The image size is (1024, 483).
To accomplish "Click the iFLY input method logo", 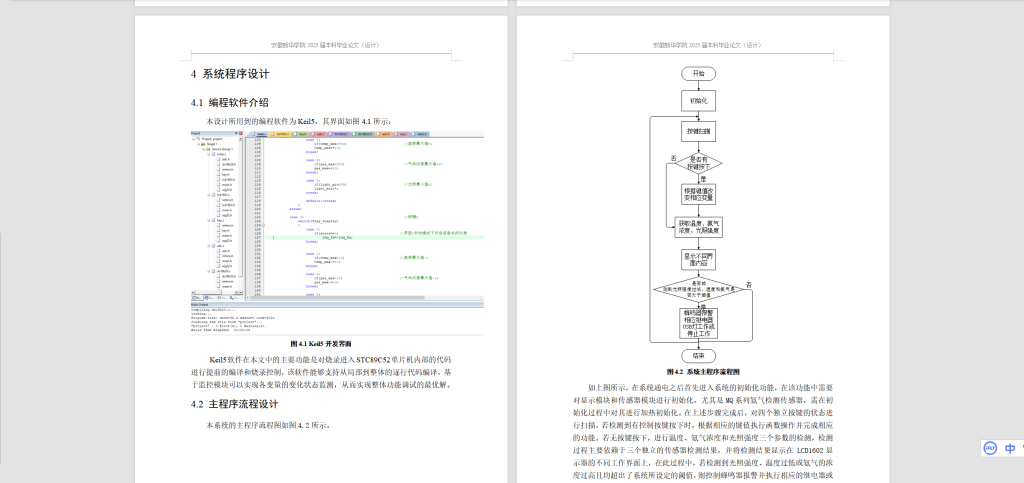I will (989, 448).
